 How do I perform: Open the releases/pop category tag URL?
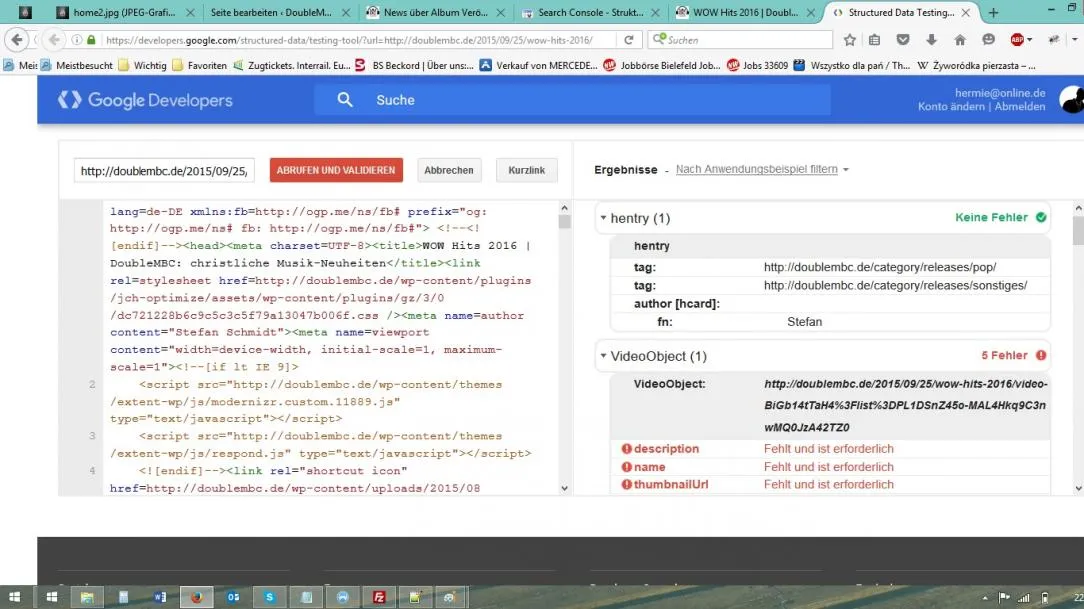coord(880,267)
